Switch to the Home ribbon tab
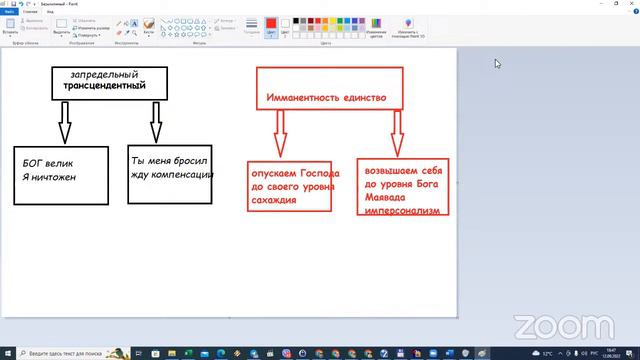Screen dimensions: 640x360 pyautogui.click(x=30, y=11)
